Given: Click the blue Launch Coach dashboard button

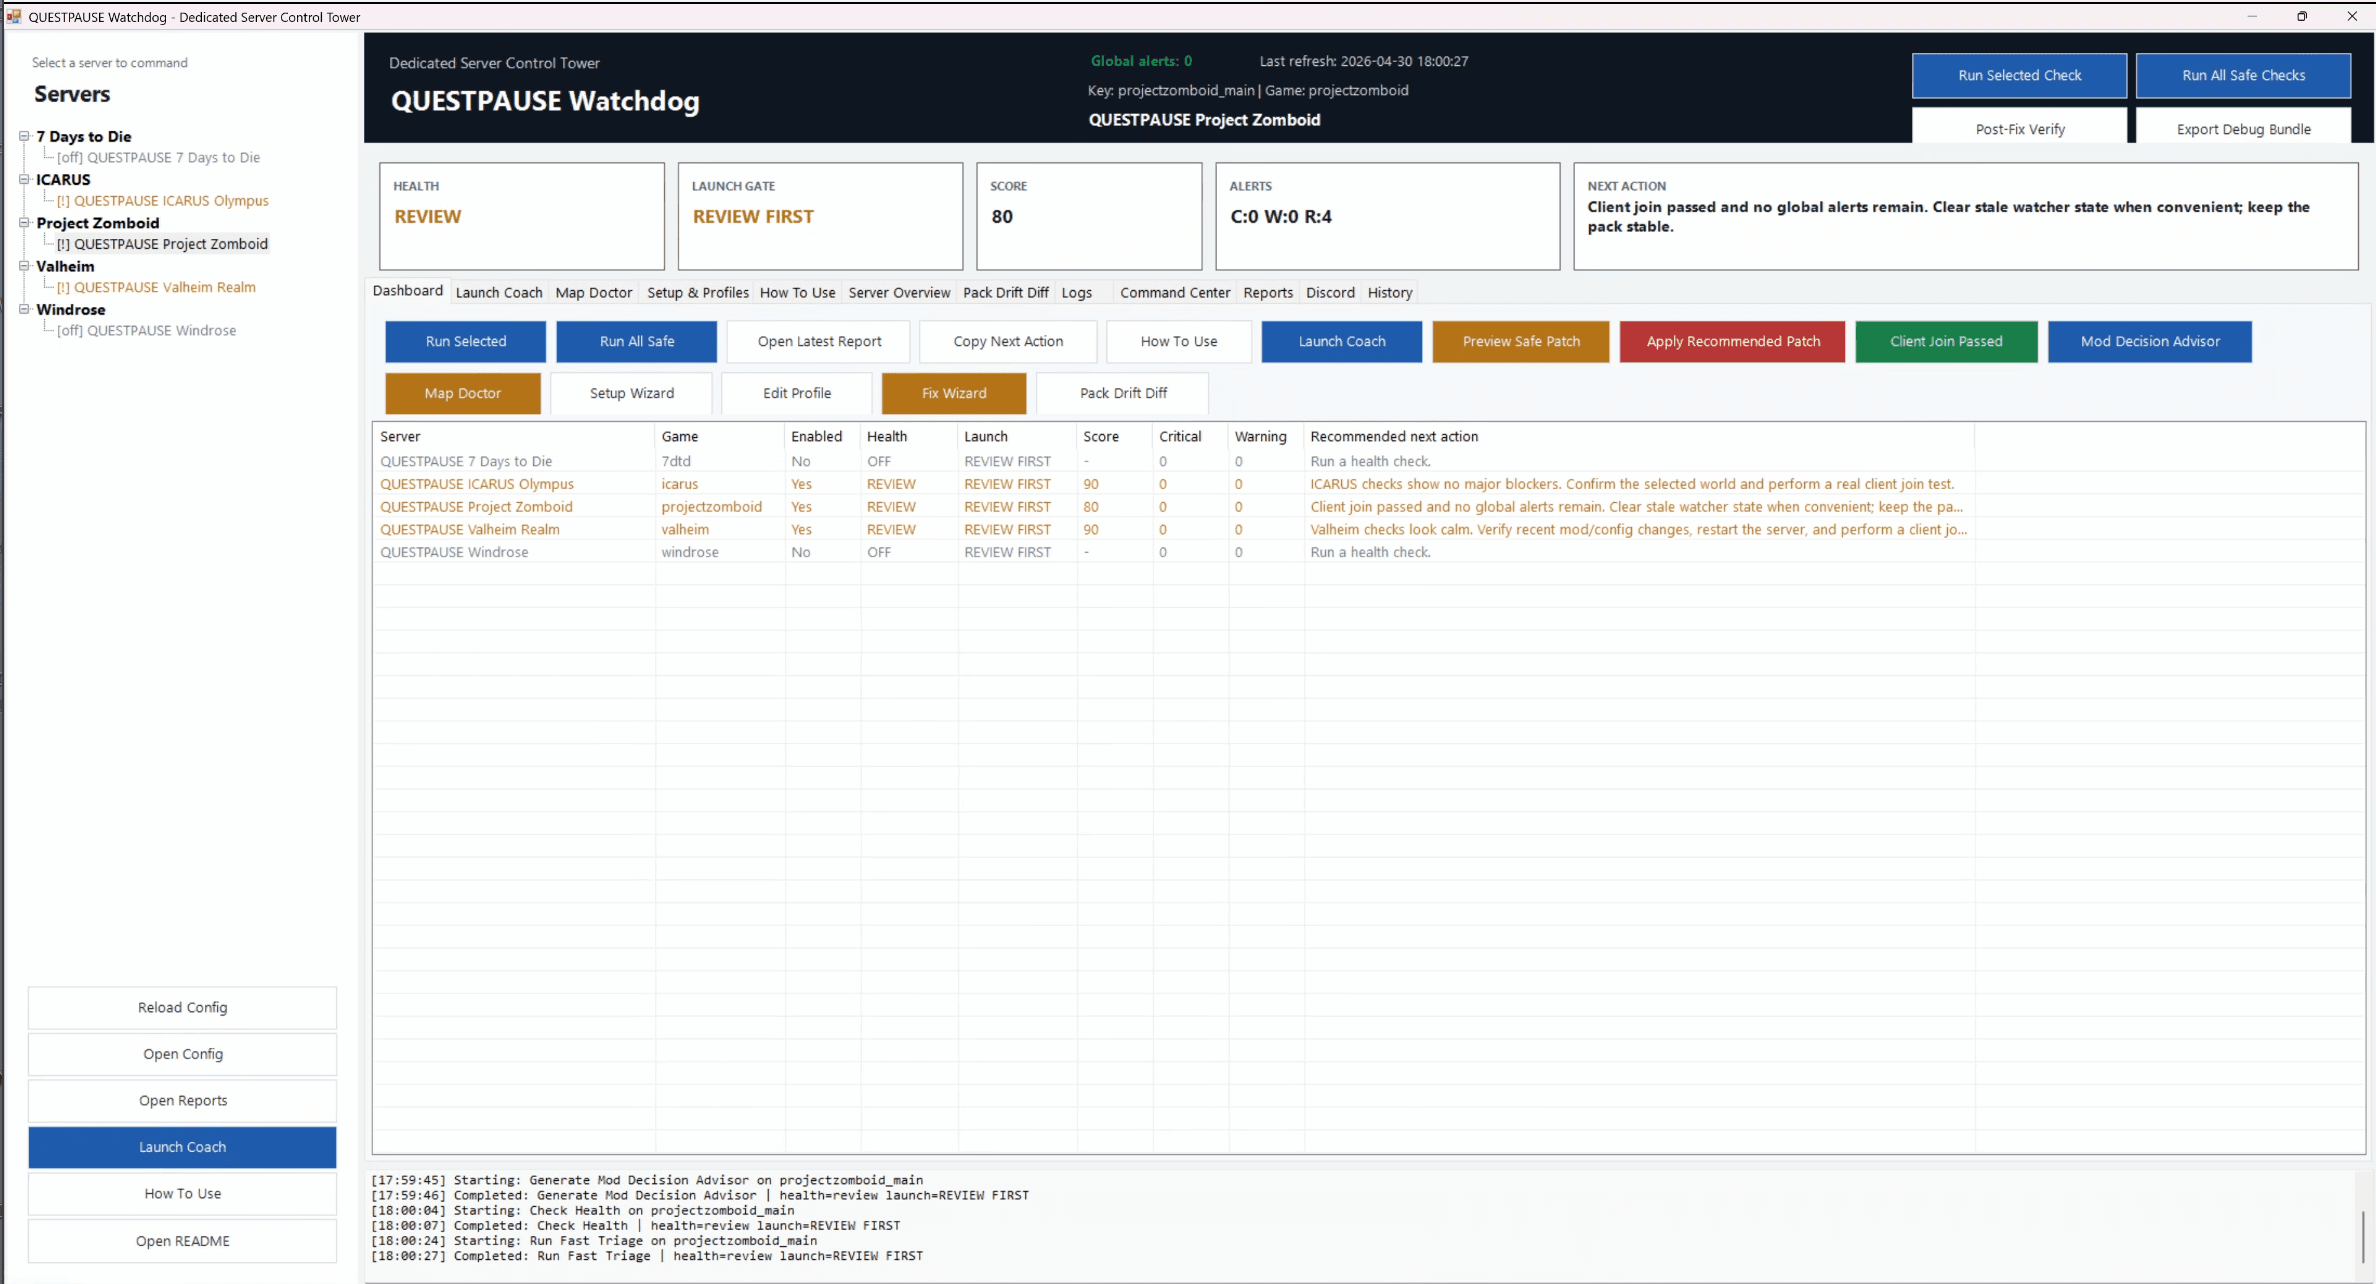Looking at the screenshot, I should pyautogui.click(x=1342, y=341).
